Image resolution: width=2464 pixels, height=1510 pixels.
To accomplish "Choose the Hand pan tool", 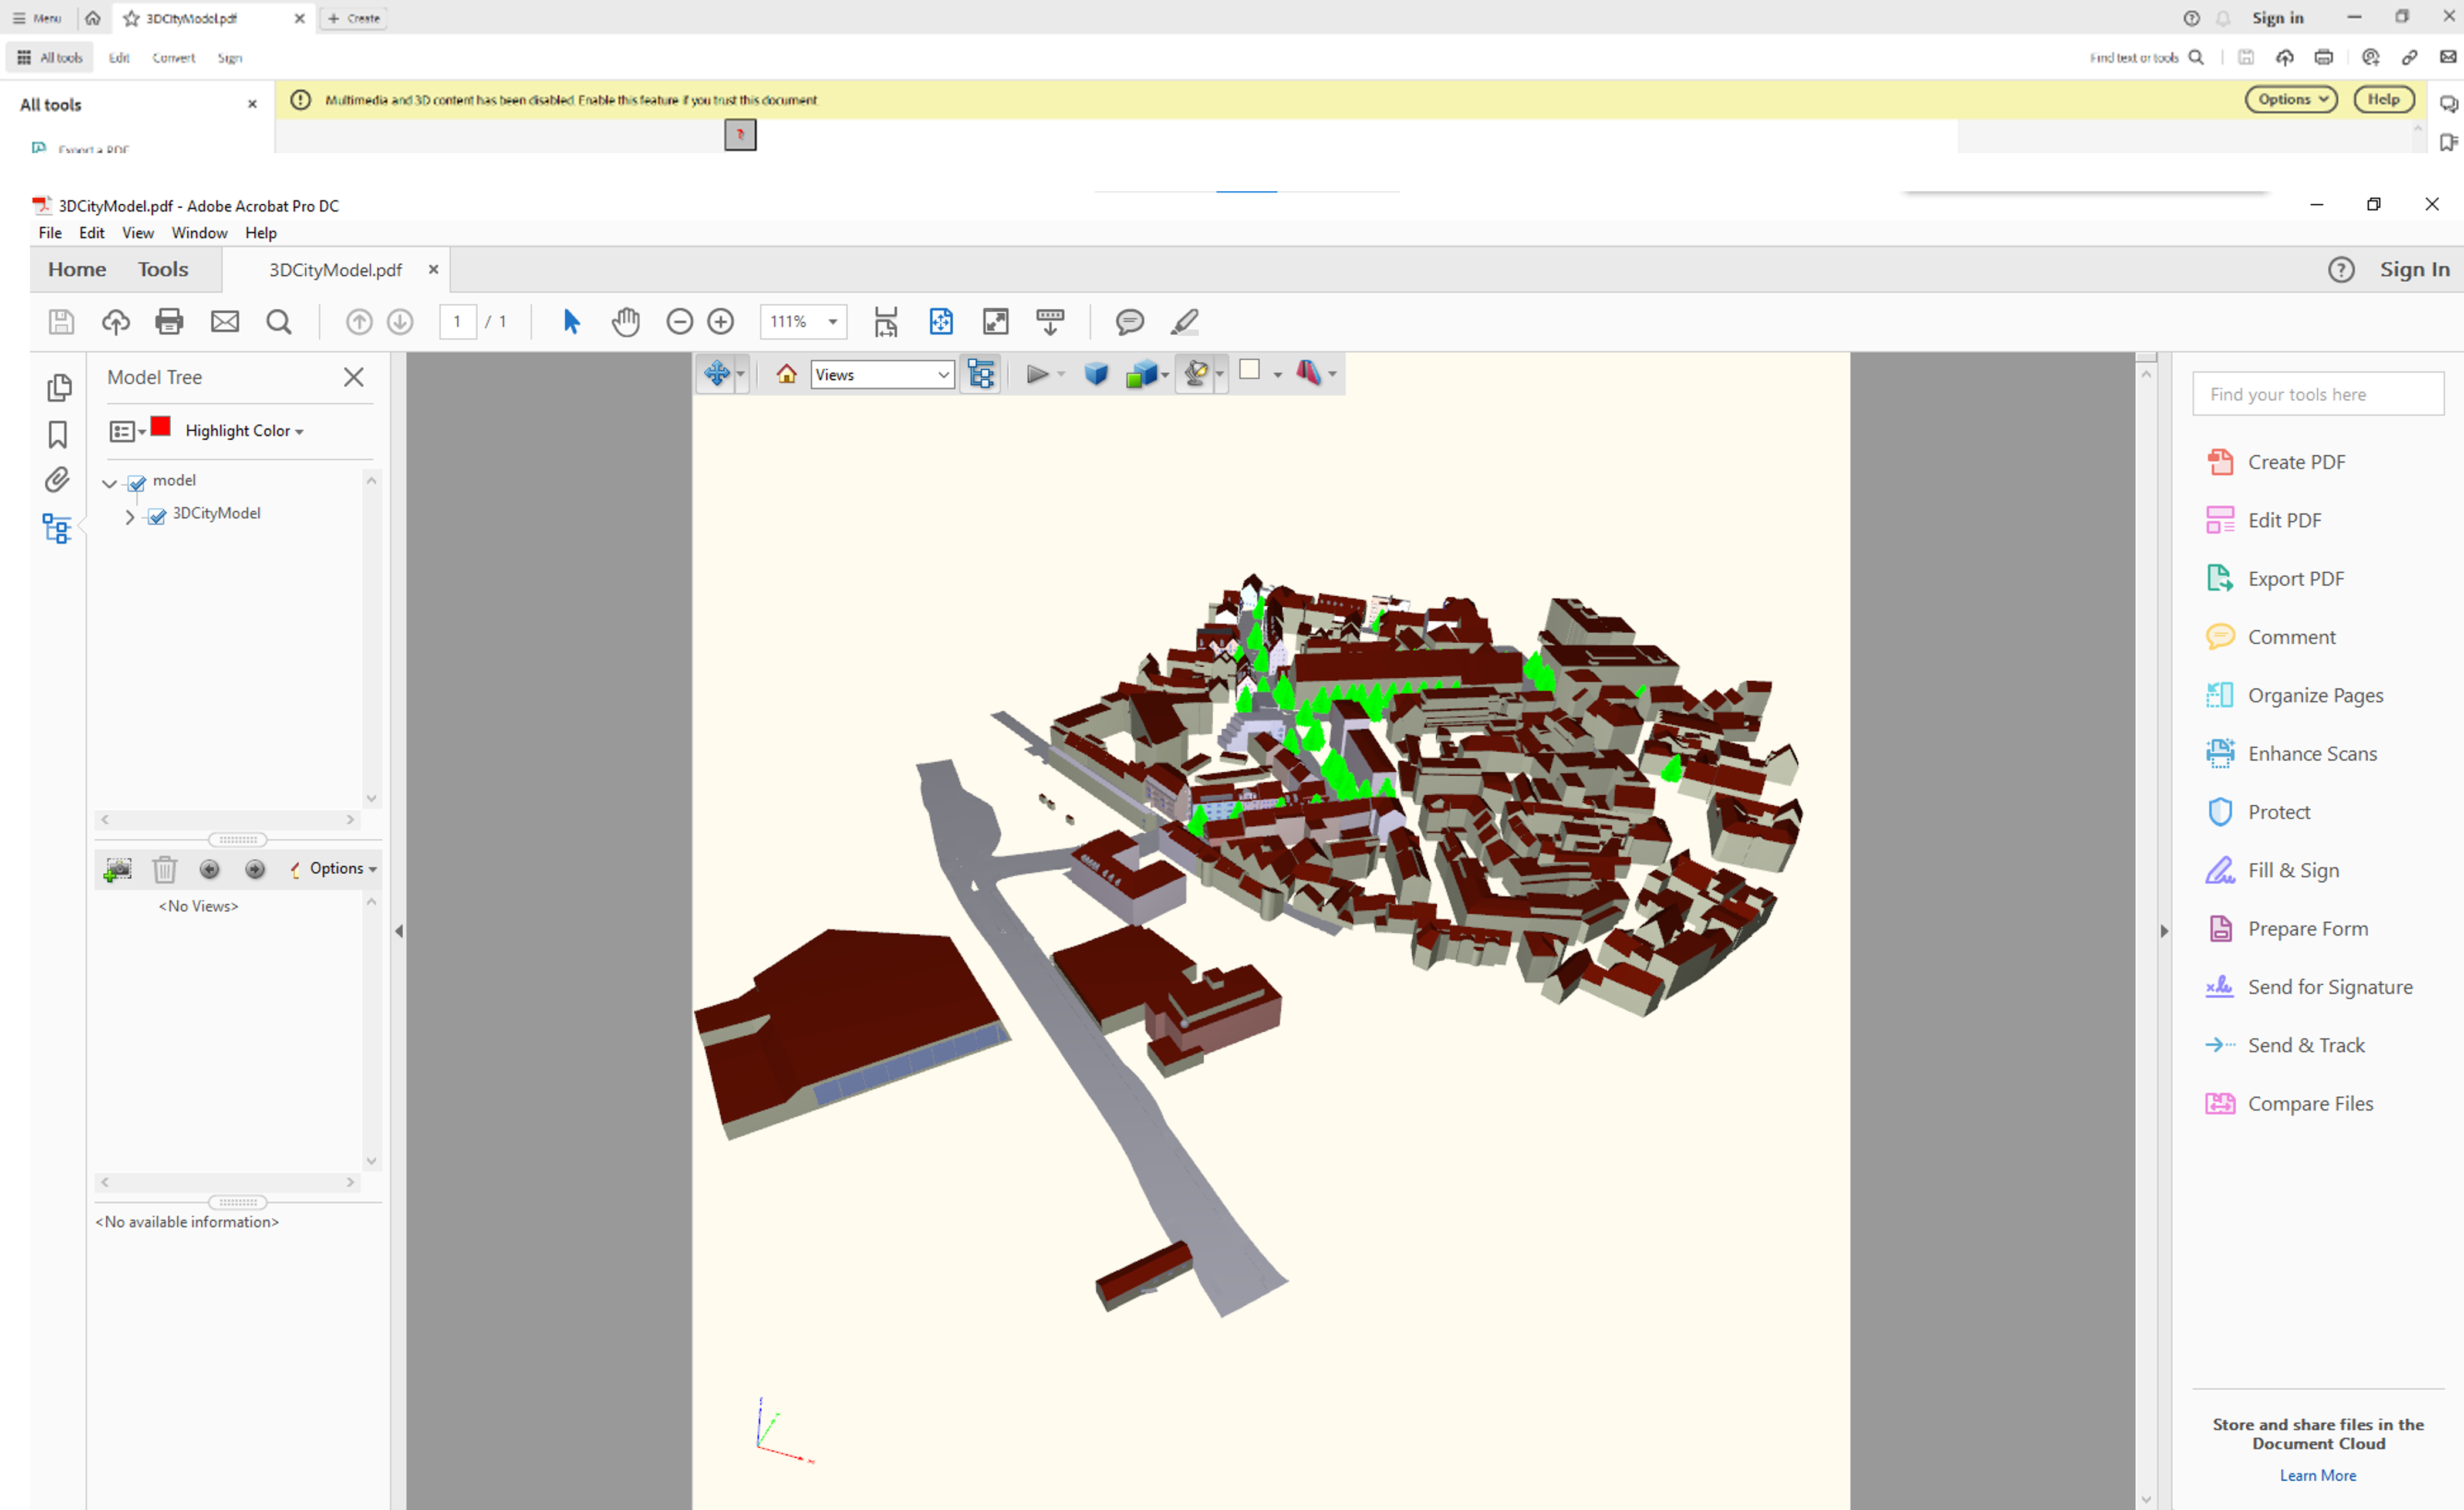I will (626, 321).
